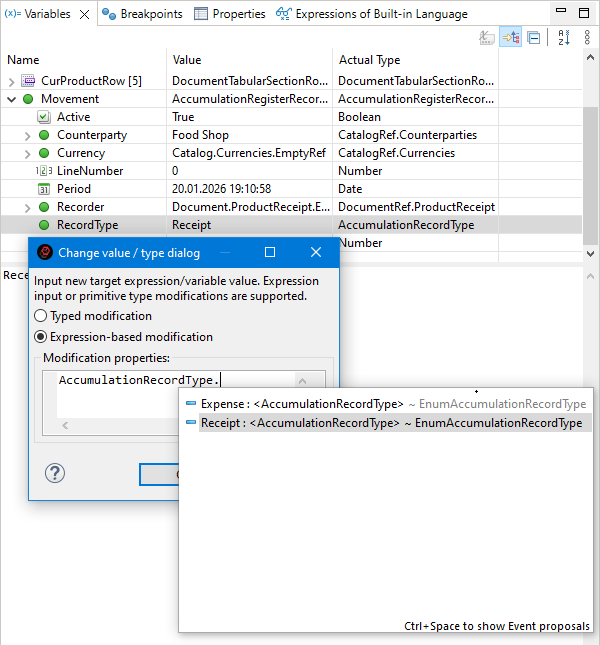Close the Variables tab
Screen dimensions: 600x645
pos(84,14)
